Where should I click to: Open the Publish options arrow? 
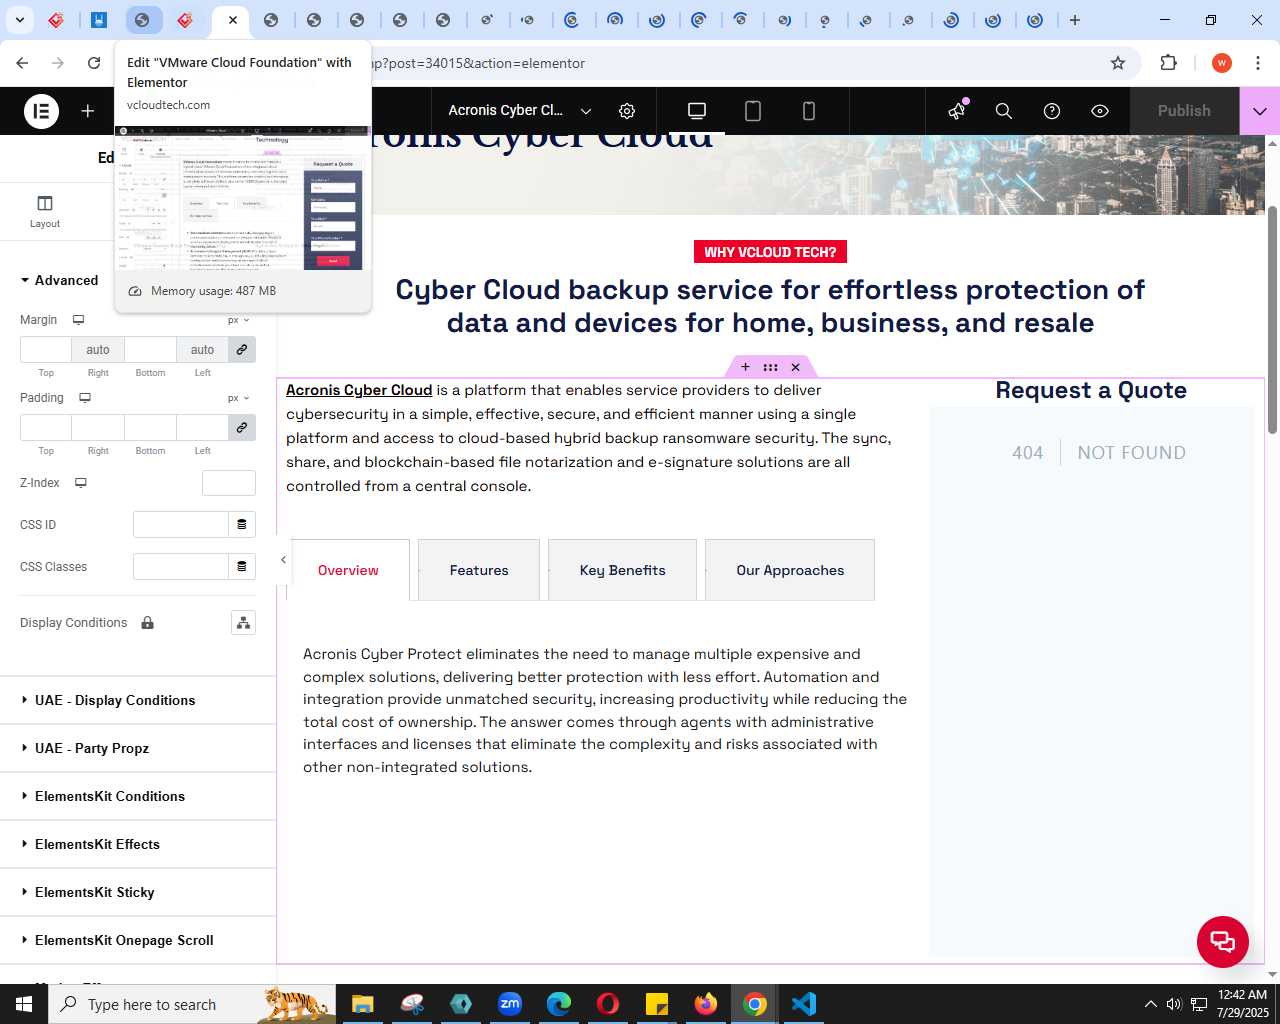tap(1260, 111)
